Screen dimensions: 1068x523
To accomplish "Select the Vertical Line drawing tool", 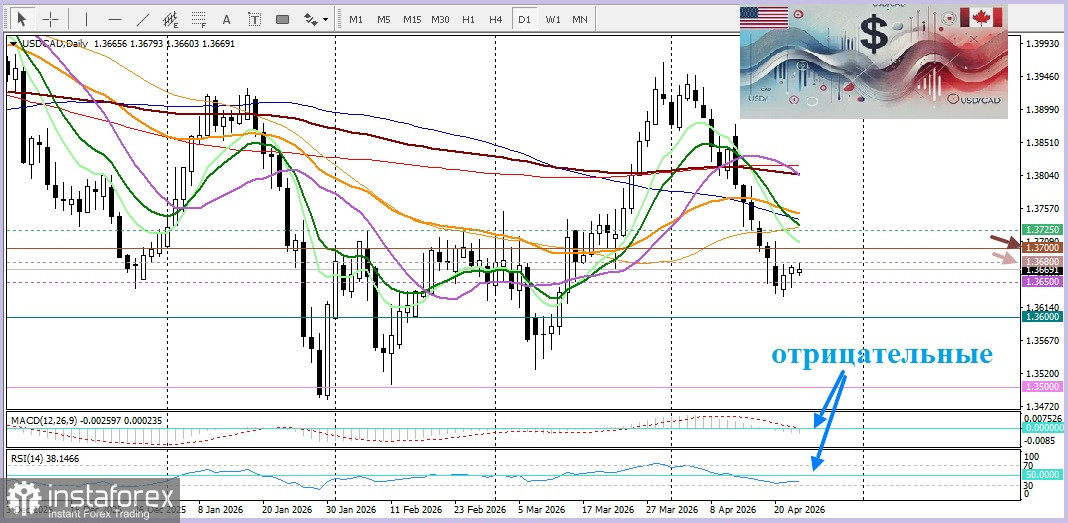I will [x=87, y=18].
